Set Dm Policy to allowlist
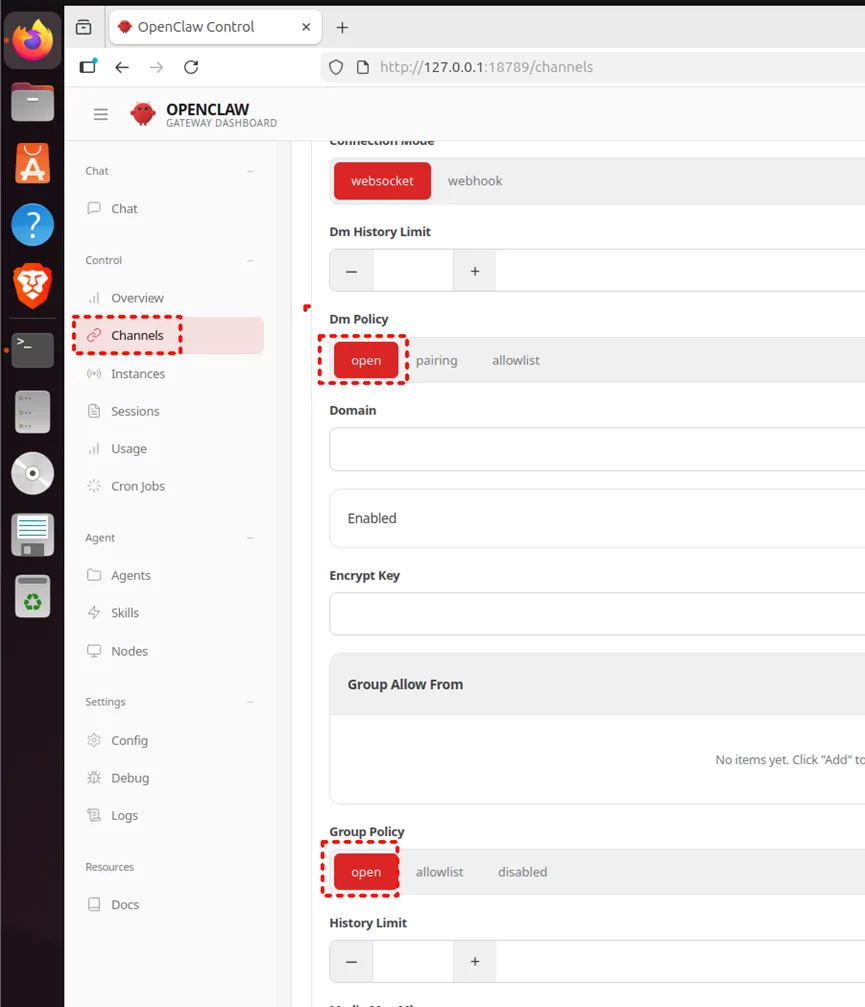The image size is (865, 1007). coord(516,360)
